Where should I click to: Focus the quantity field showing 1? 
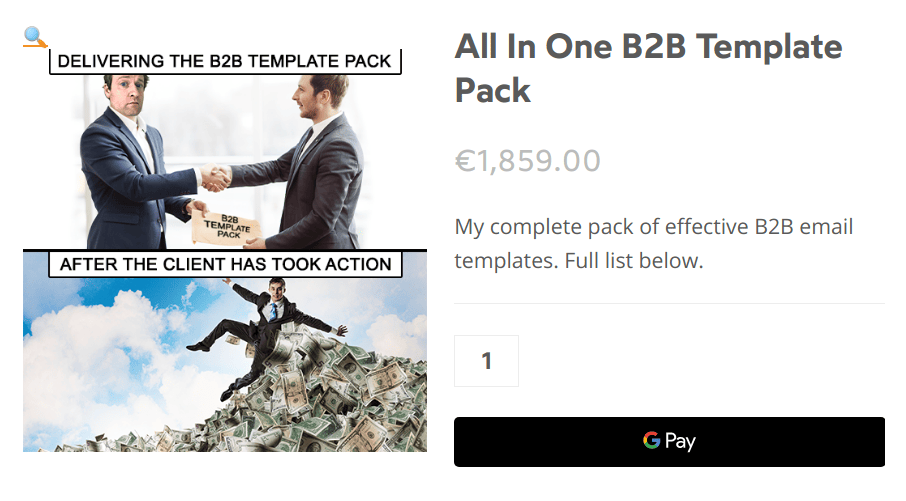click(487, 361)
